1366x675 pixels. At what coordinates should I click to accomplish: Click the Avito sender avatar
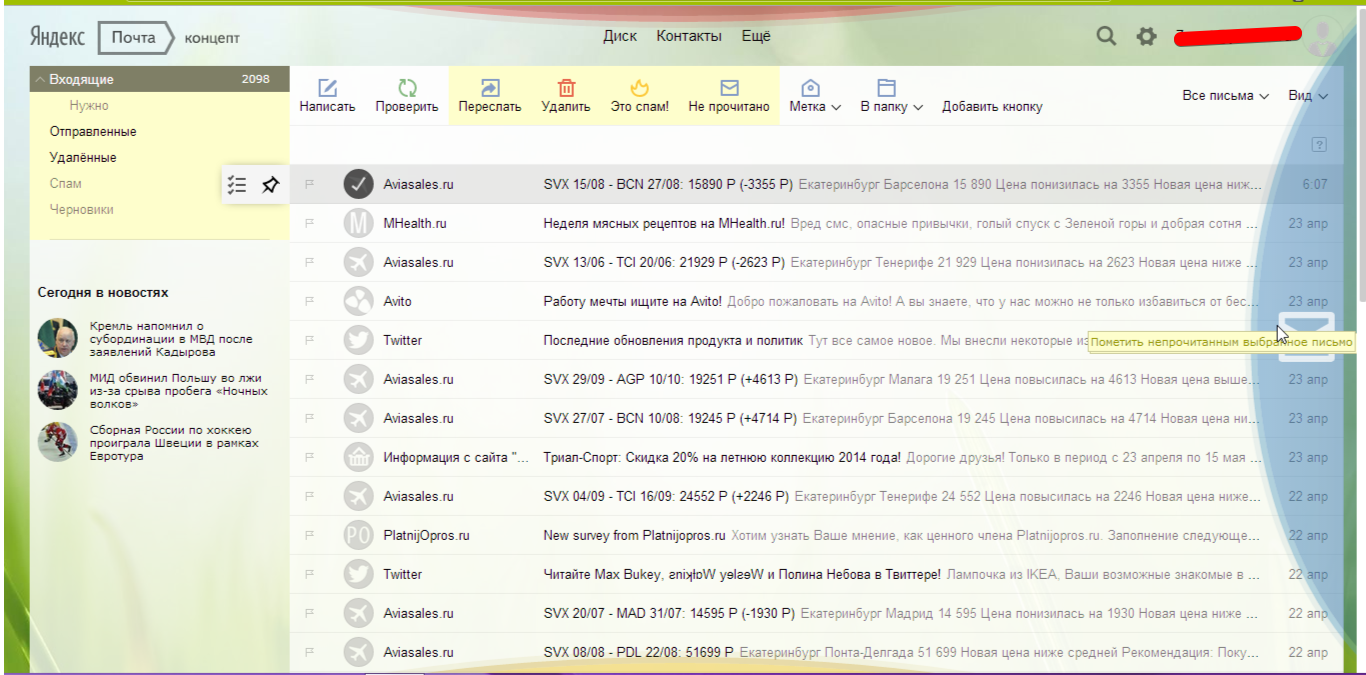358,301
